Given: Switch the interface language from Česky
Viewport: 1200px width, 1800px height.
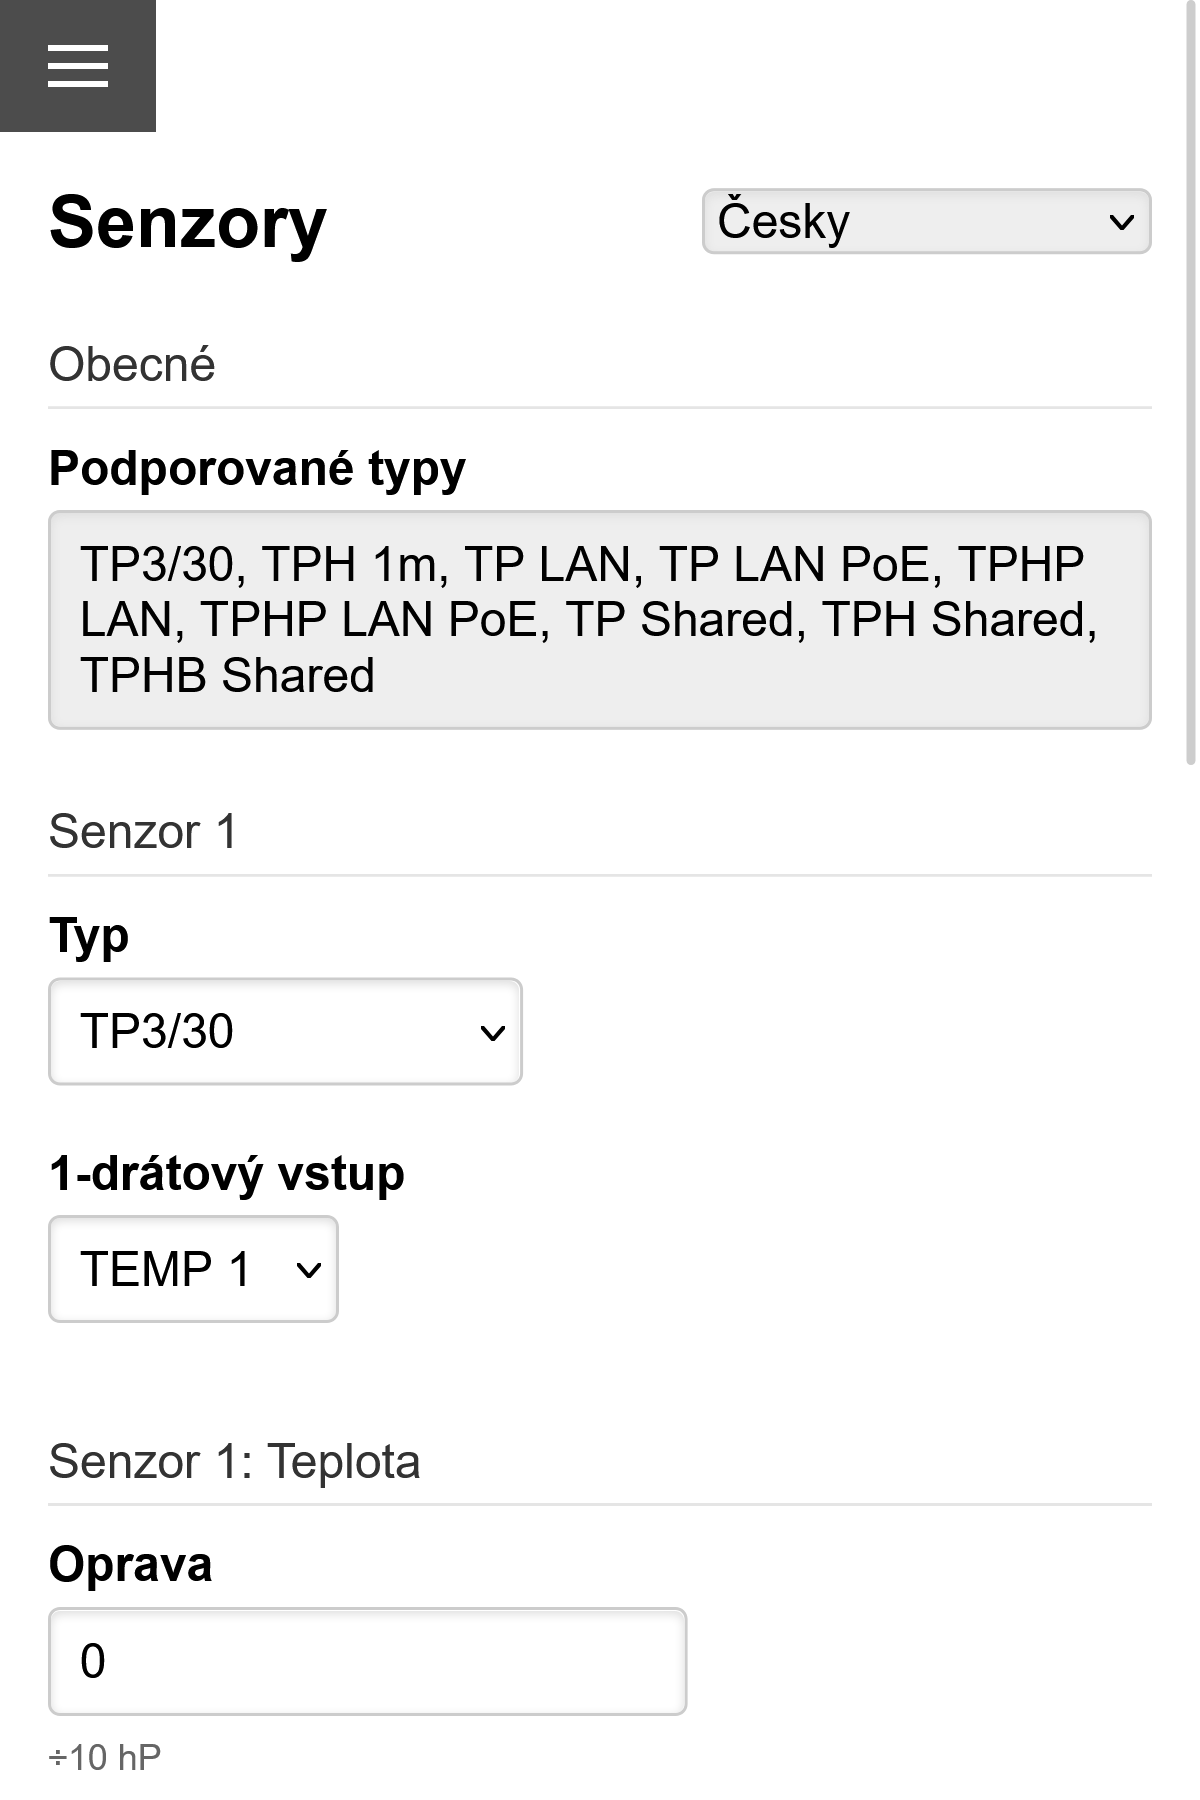Looking at the screenshot, I should [925, 221].
